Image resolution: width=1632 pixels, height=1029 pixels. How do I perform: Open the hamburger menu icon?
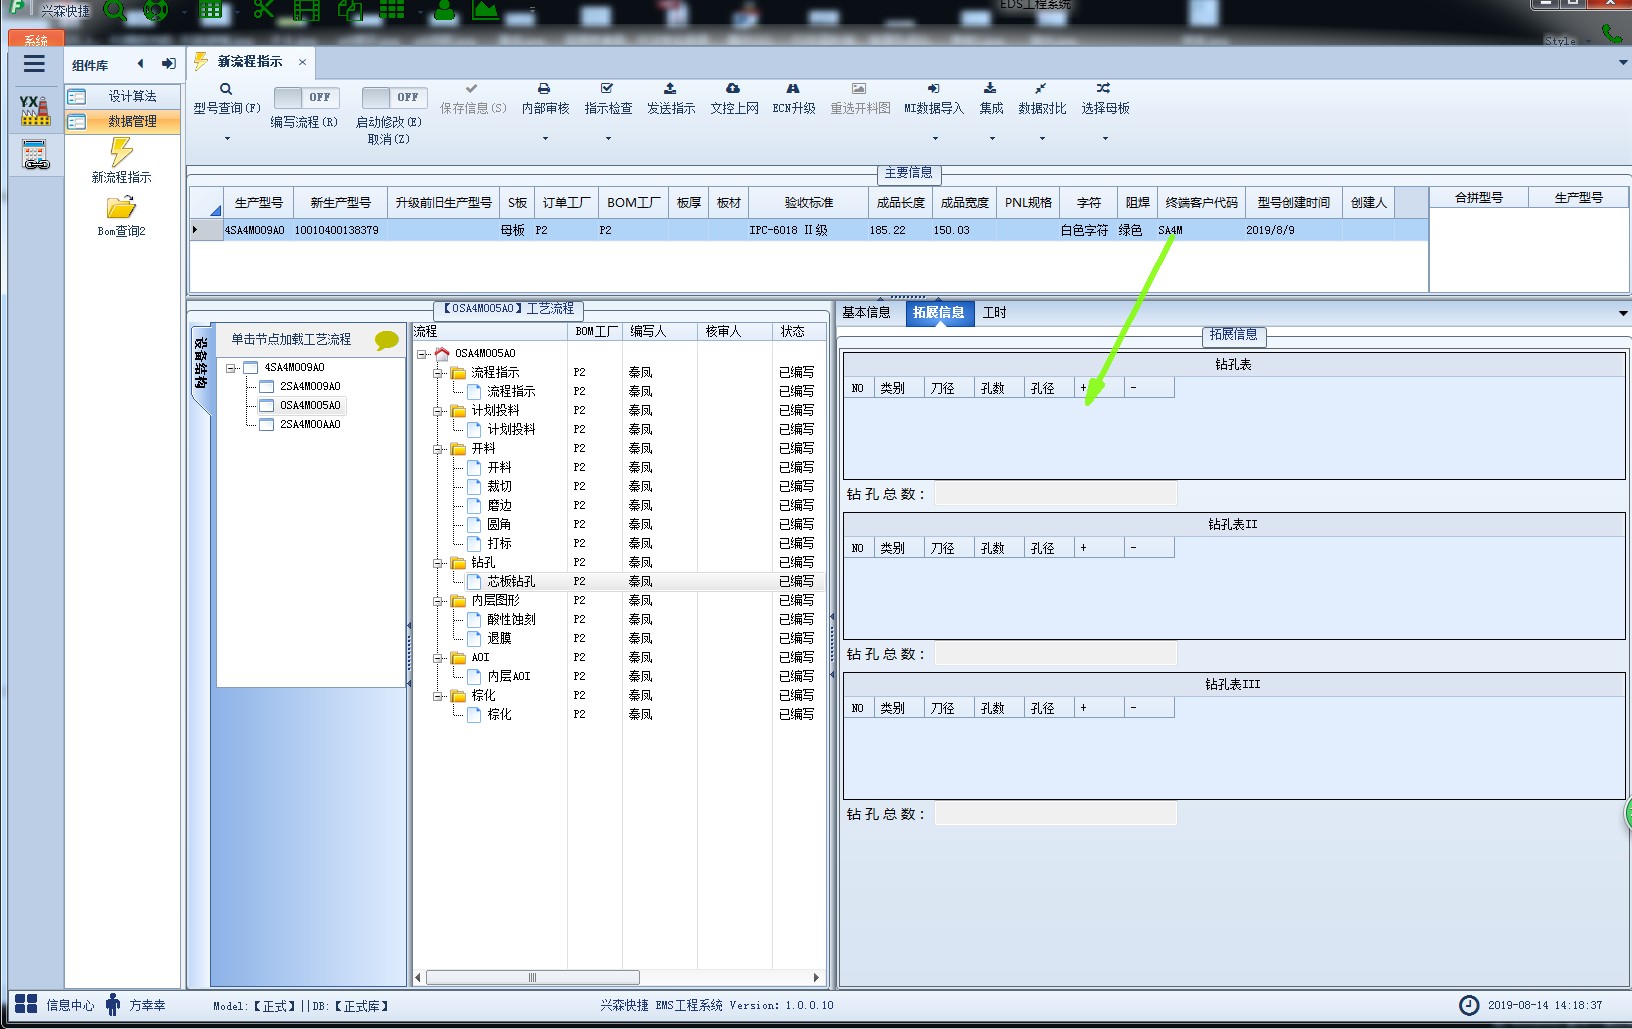[x=34, y=64]
